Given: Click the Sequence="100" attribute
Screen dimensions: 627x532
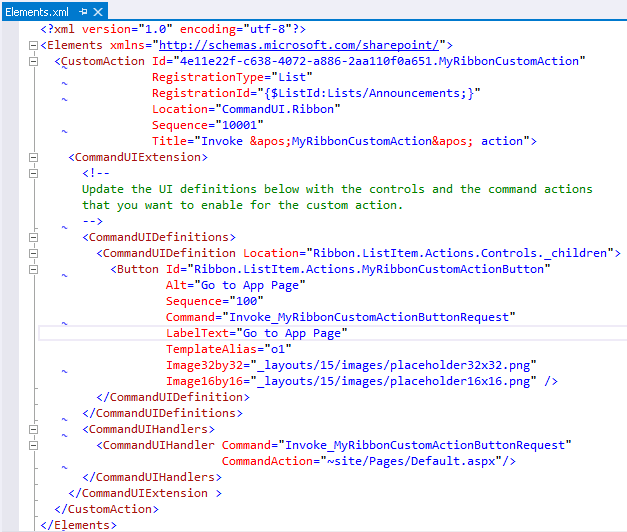Looking at the screenshot, I should (215, 301).
